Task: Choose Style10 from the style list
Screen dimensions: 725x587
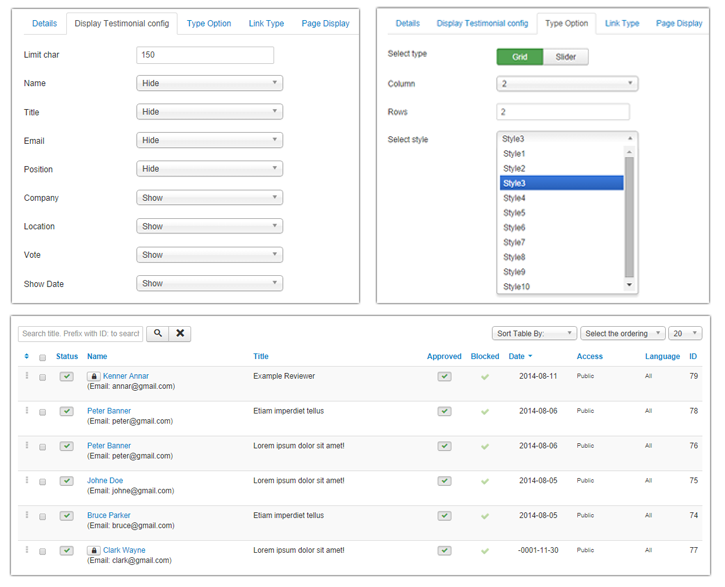Action: (x=561, y=287)
